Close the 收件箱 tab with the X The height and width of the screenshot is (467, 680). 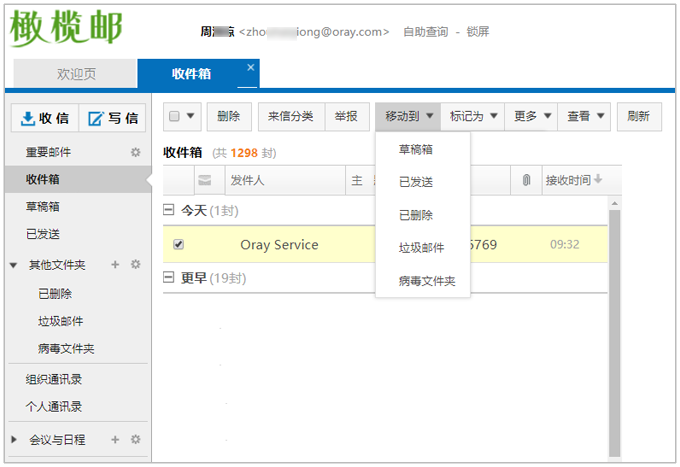point(251,68)
